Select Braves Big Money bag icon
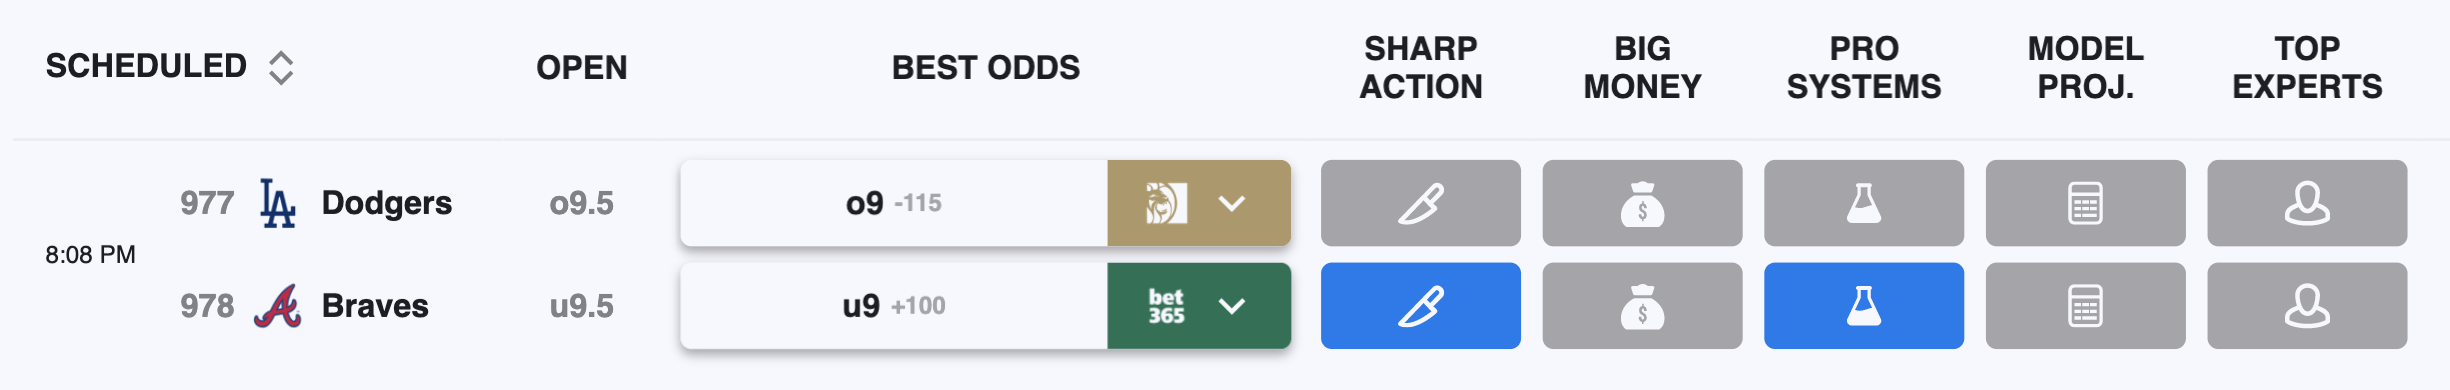The height and width of the screenshot is (390, 2450). coord(1642,306)
